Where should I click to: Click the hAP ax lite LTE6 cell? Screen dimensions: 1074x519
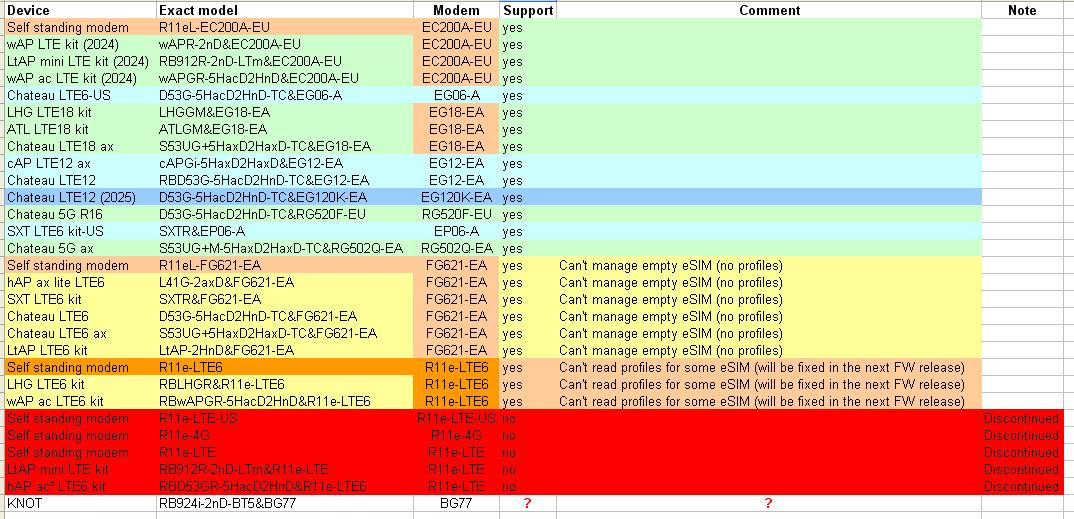point(78,282)
